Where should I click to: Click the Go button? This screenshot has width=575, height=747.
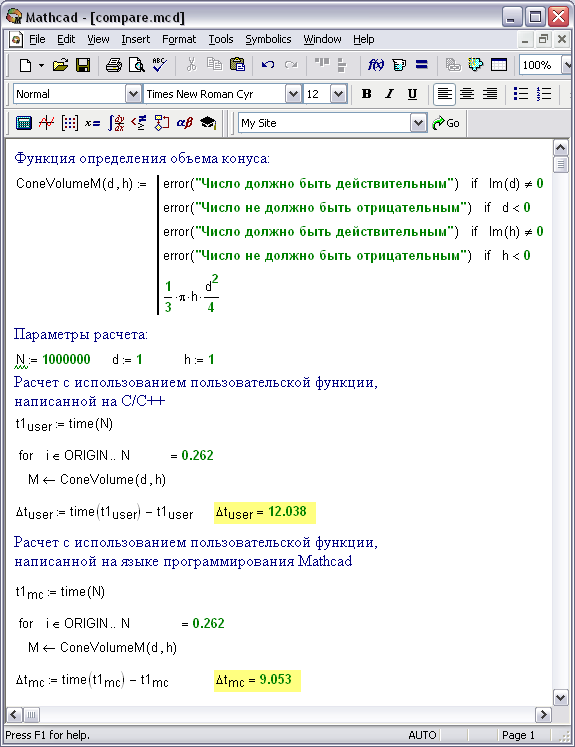[446, 123]
